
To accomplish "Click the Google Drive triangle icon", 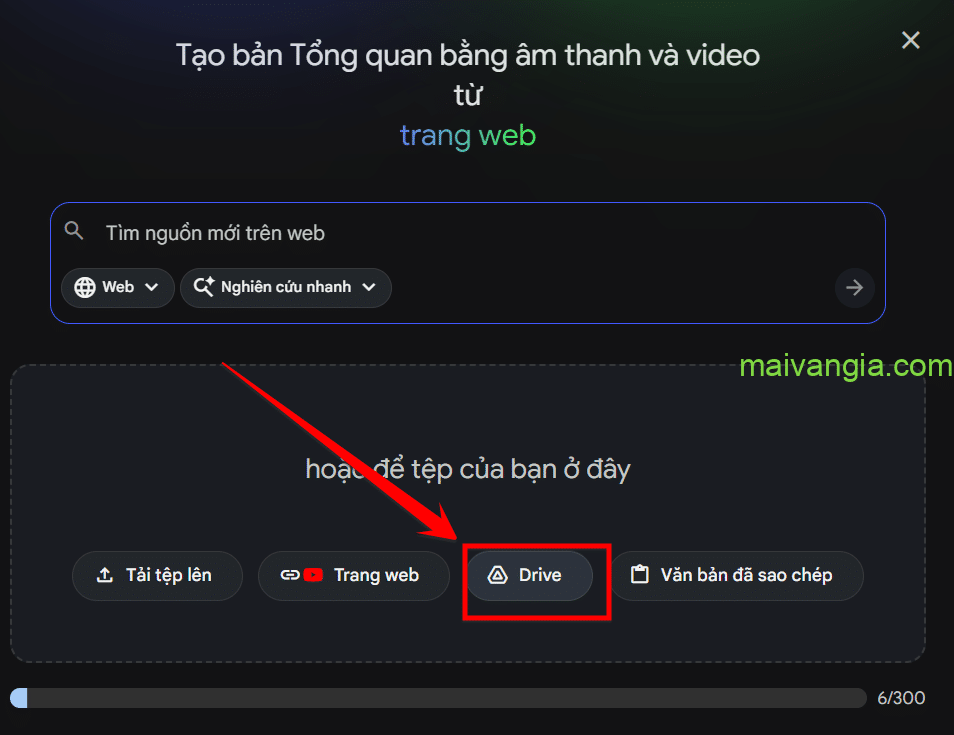I will pyautogui.click(x=497, y=575).
